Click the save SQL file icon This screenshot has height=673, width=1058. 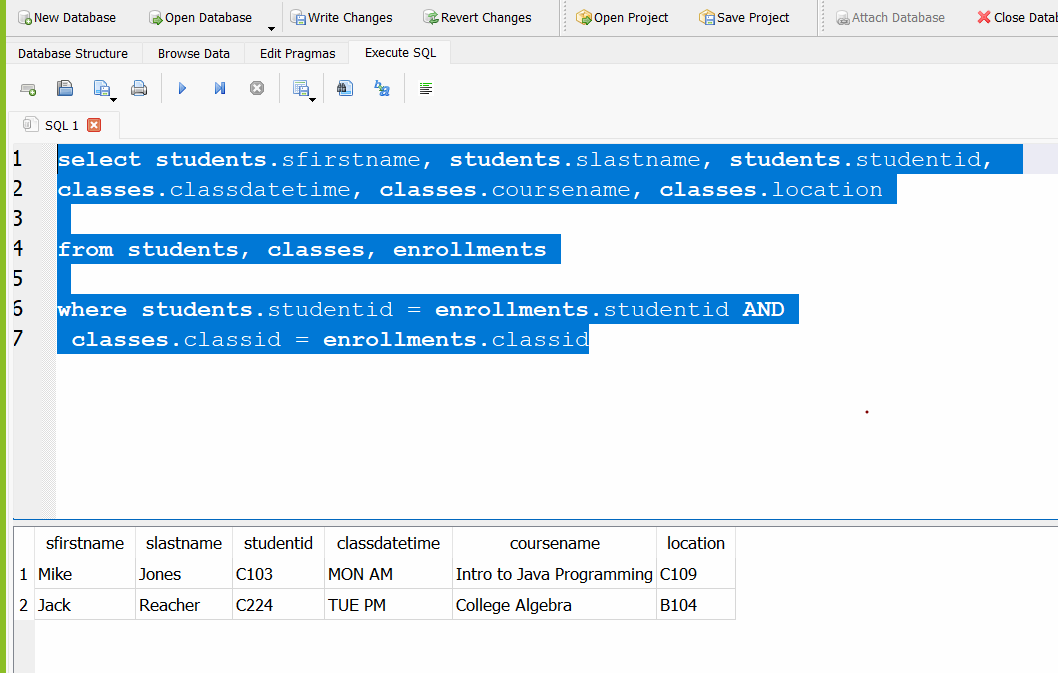pos(101,88)
